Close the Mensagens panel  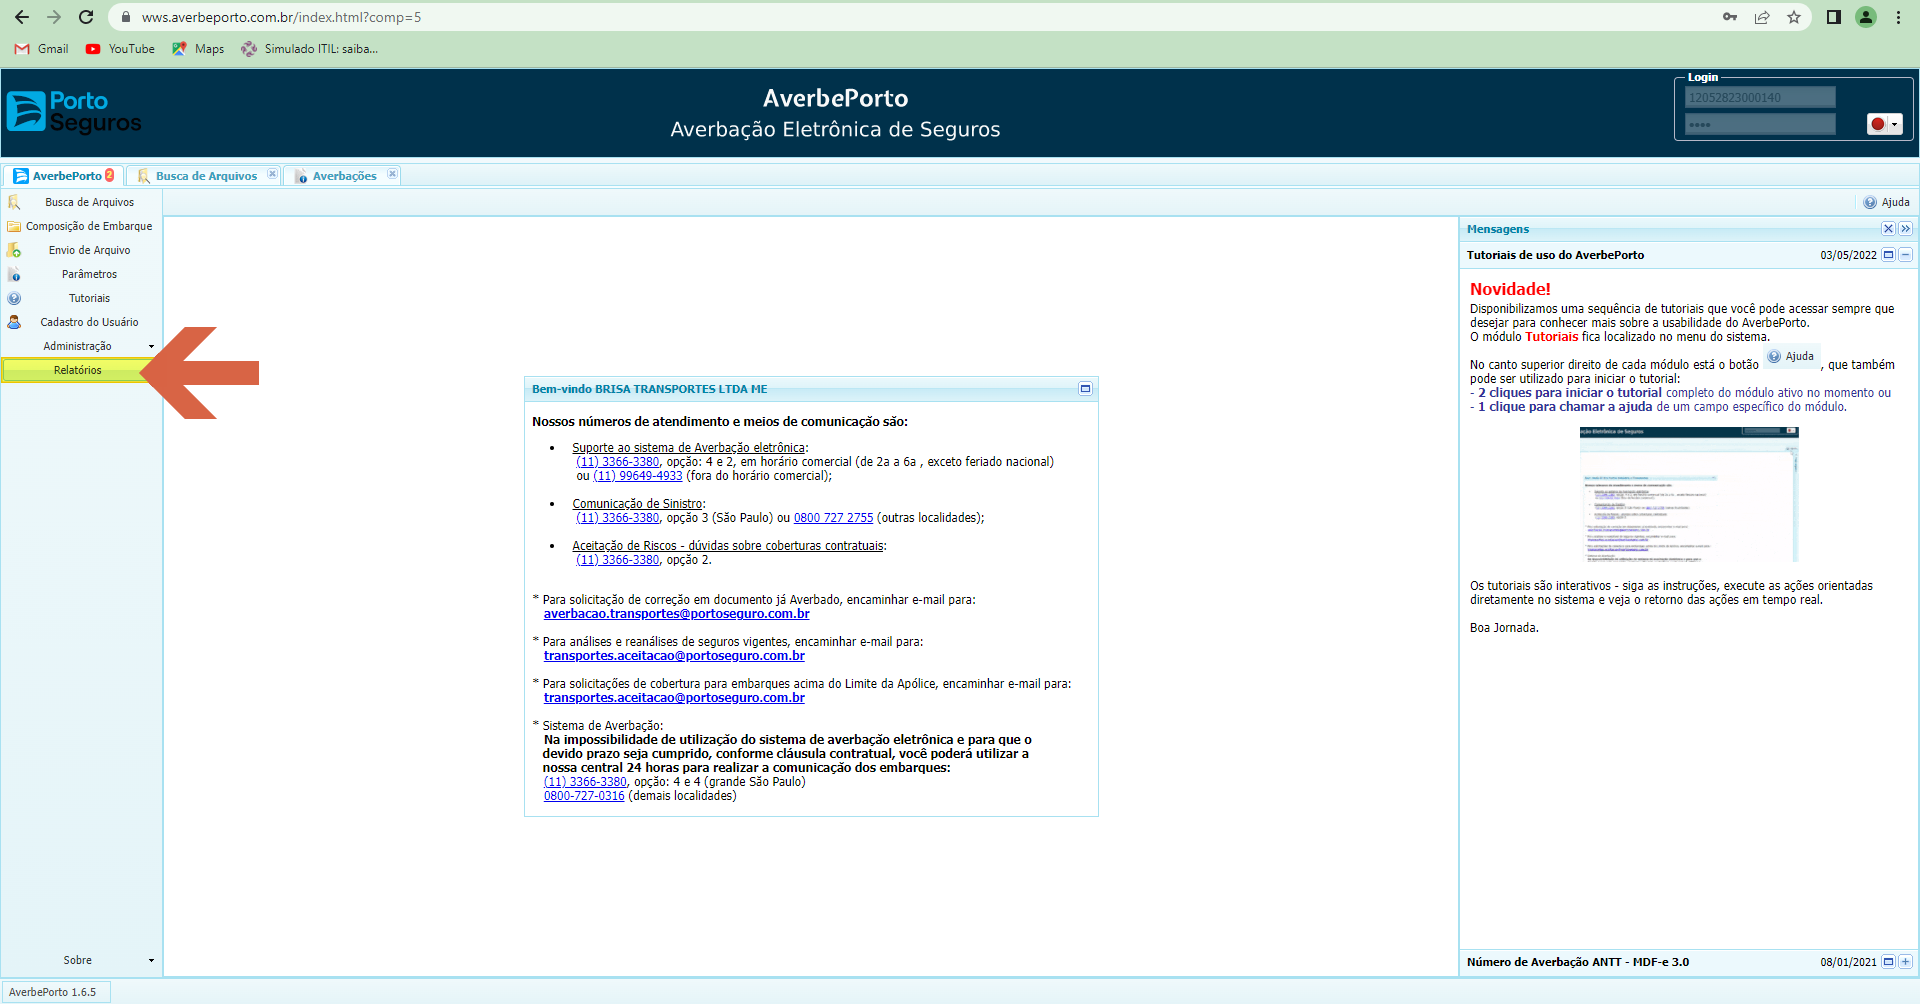1888,229
